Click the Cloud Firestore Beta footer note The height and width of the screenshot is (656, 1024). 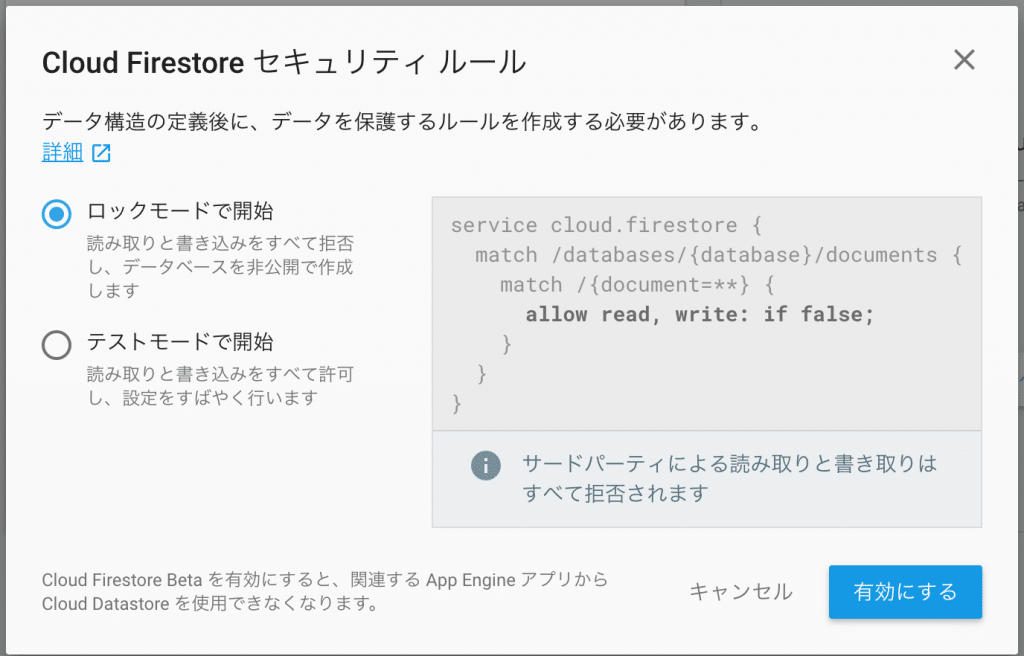[x=325, y=591]
